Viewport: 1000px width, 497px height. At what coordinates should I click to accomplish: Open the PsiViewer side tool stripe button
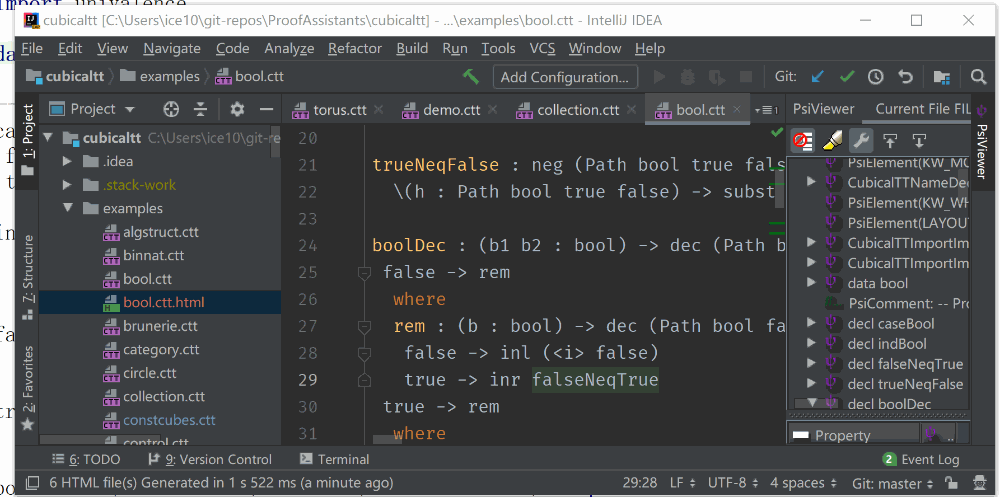tap(982, 144)
